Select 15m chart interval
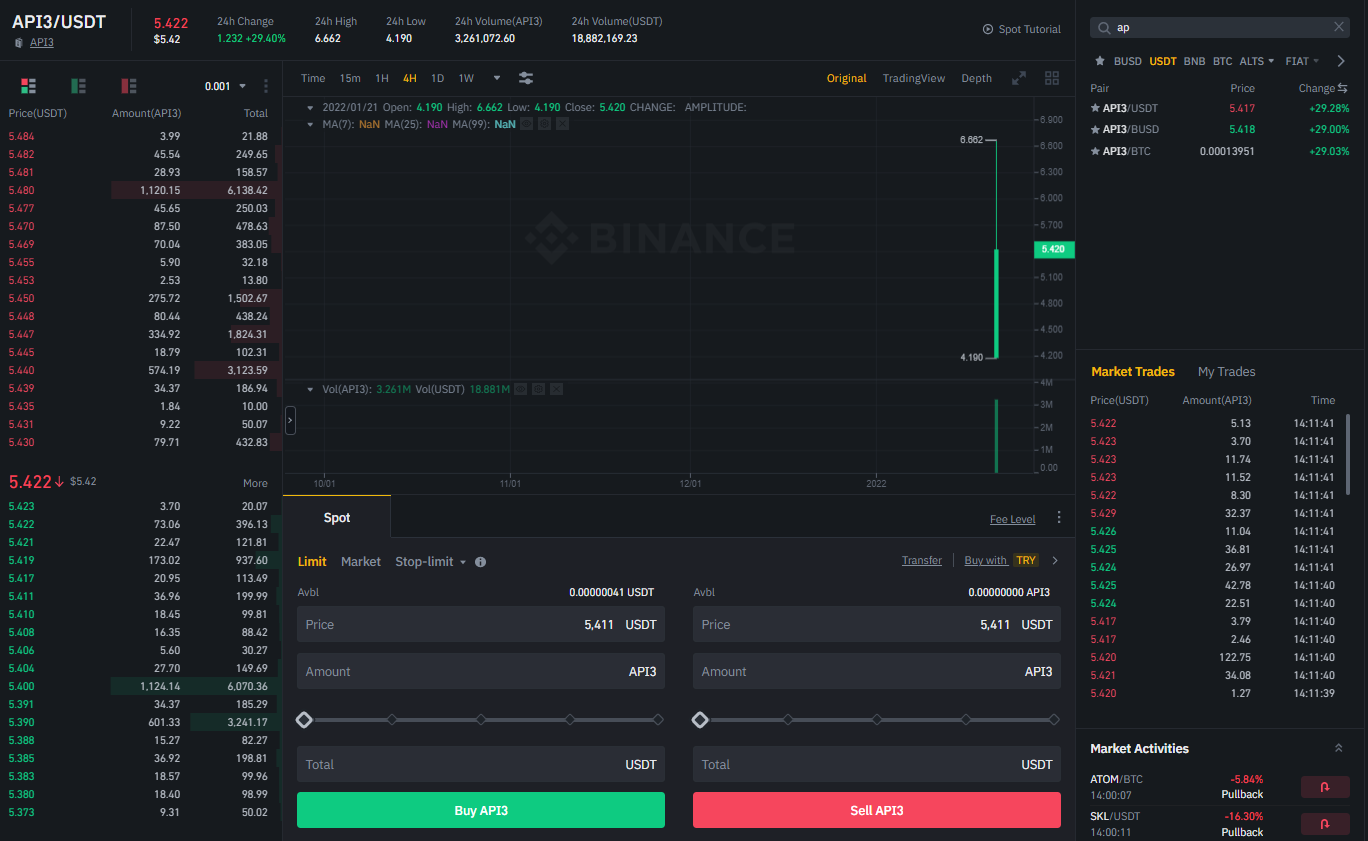1368x841 pixels. coord(350,78)
